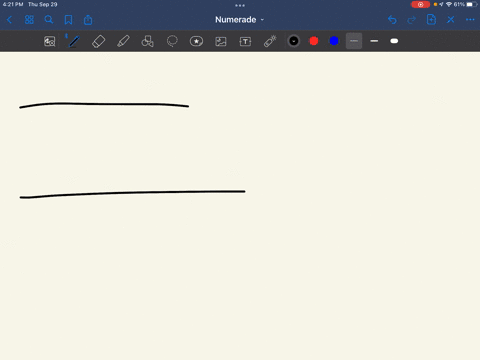Tap the 4:21 PM clock in status bar
This screenshot has width=480, height=360.
(x=13, y=4)
